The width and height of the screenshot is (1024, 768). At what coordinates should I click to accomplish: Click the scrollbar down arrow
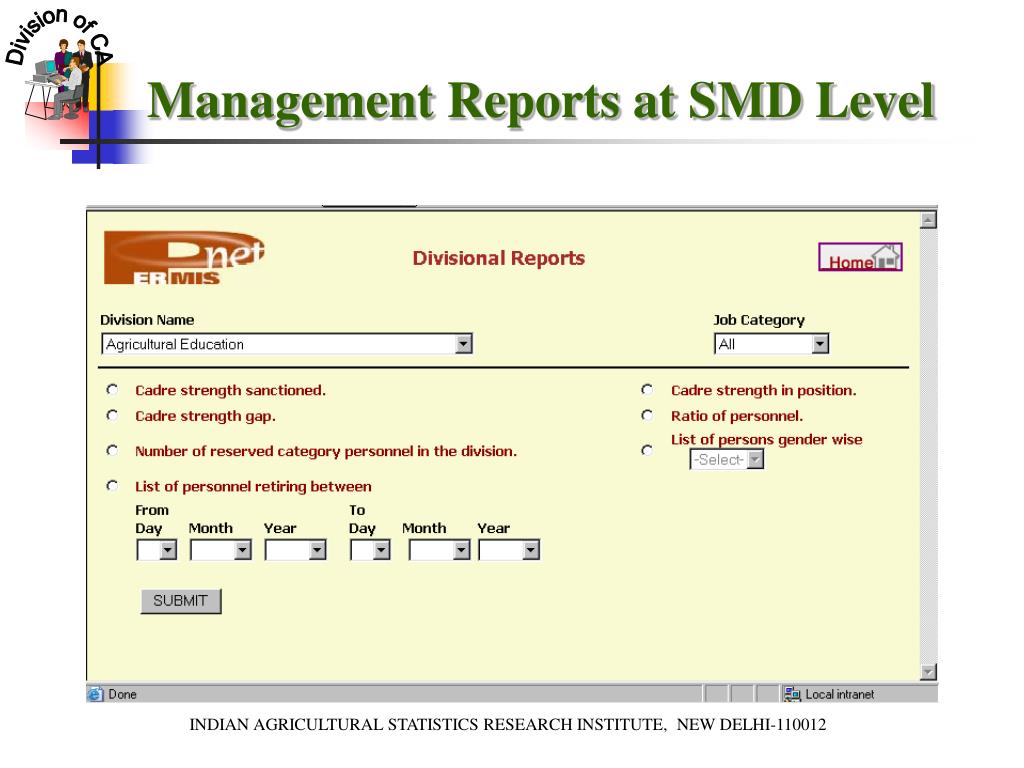click(x=928, y=672)
